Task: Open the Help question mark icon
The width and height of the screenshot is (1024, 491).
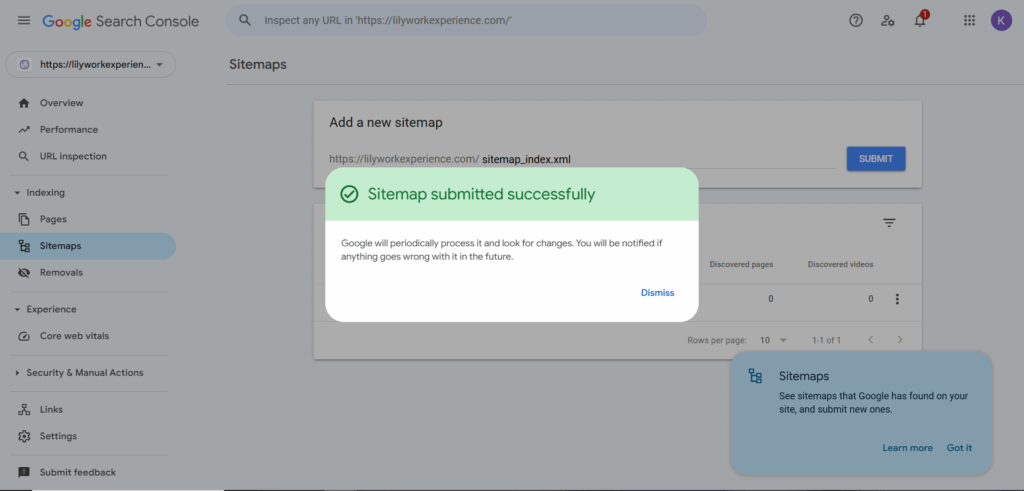Action: click(x=856, y=20)
